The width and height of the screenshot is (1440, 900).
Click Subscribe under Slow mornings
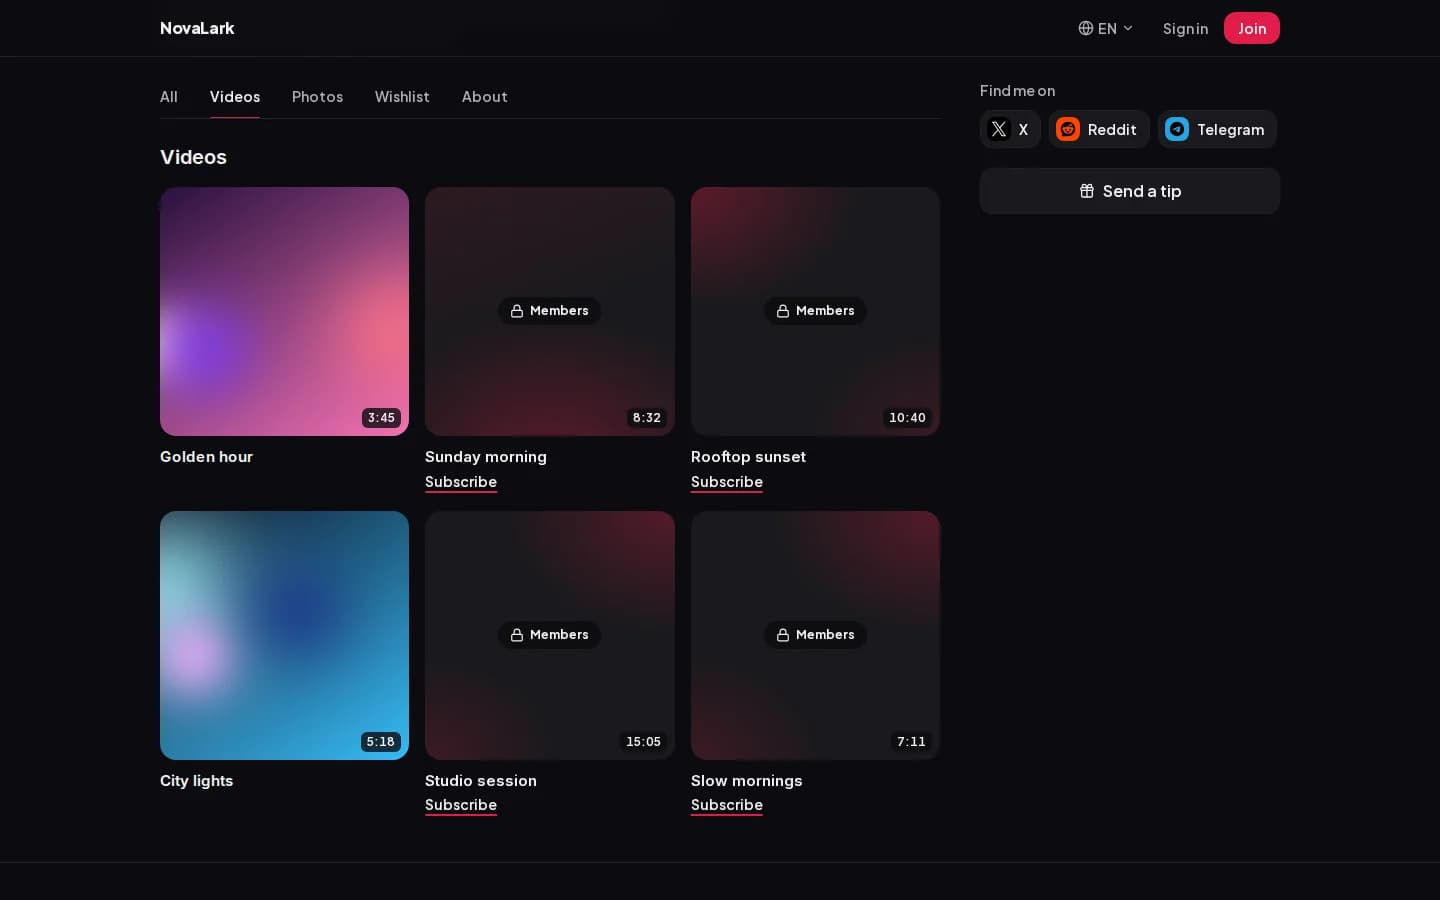pos(727,805)
